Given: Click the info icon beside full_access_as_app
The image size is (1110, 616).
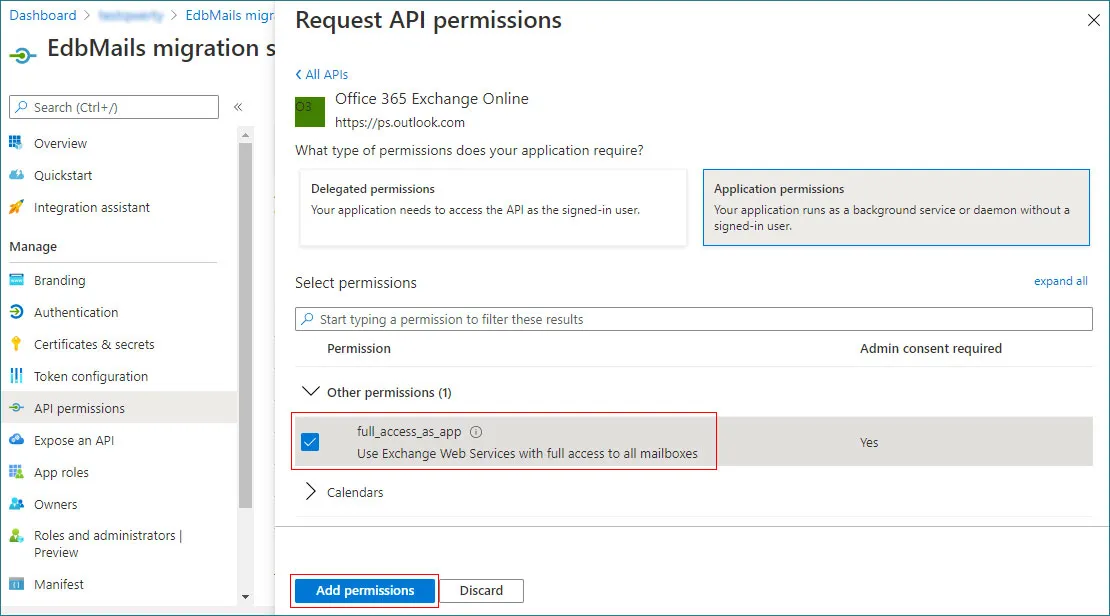Looking at the screenshot, I should click(476, 432).
